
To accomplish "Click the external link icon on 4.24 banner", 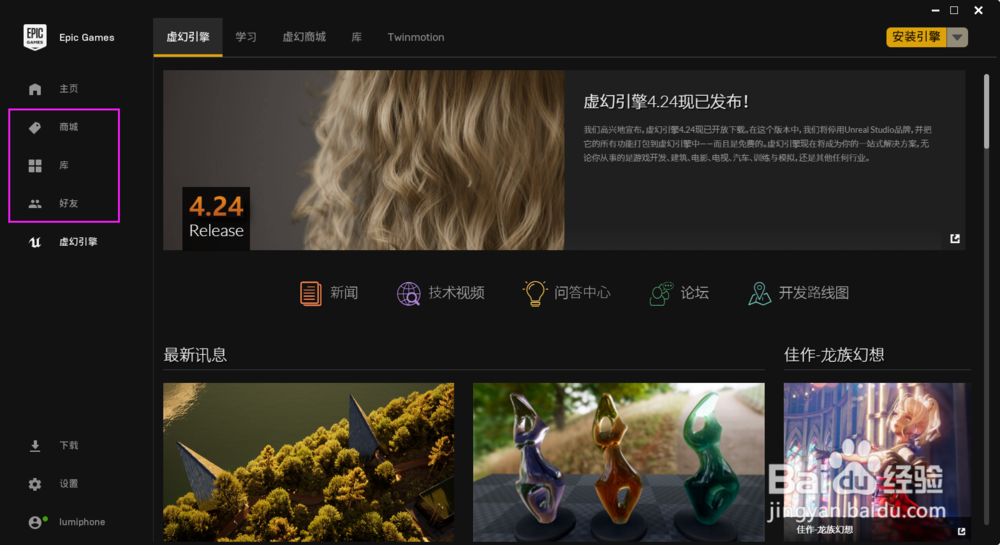I will pos(955,238).
